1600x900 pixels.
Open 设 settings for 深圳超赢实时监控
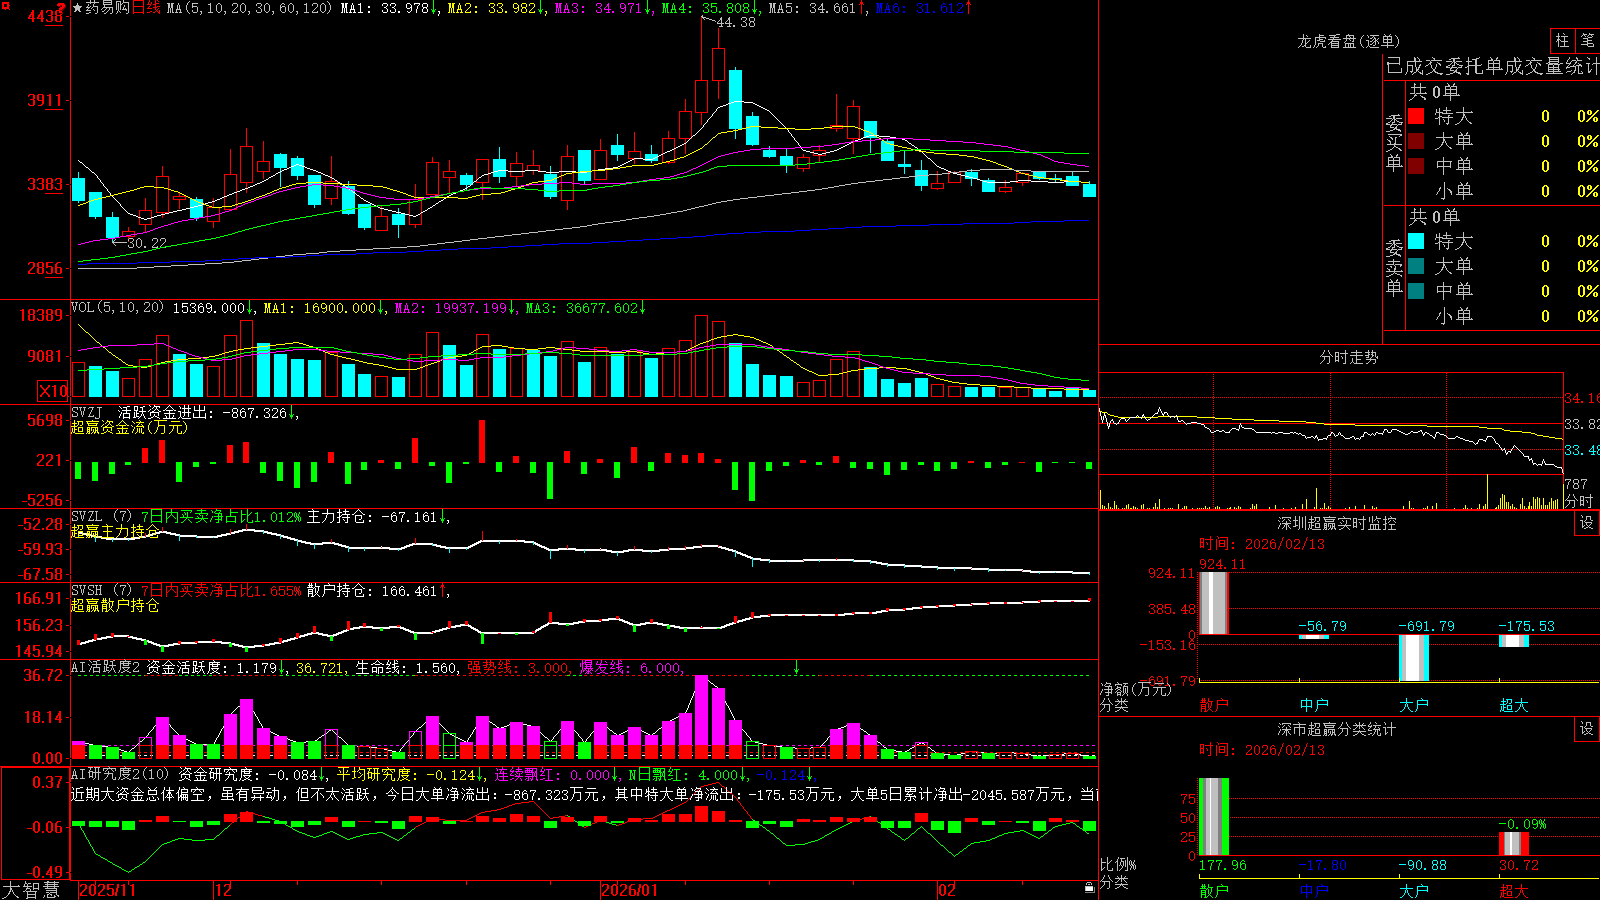[1587, 523]
